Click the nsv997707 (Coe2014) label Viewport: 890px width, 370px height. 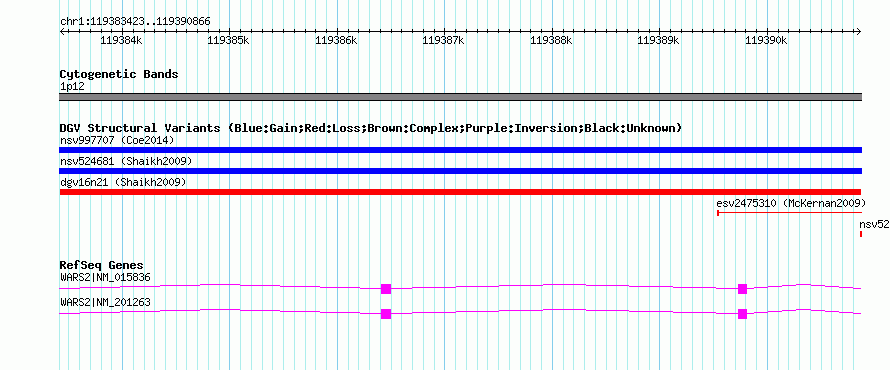point(117,140)
